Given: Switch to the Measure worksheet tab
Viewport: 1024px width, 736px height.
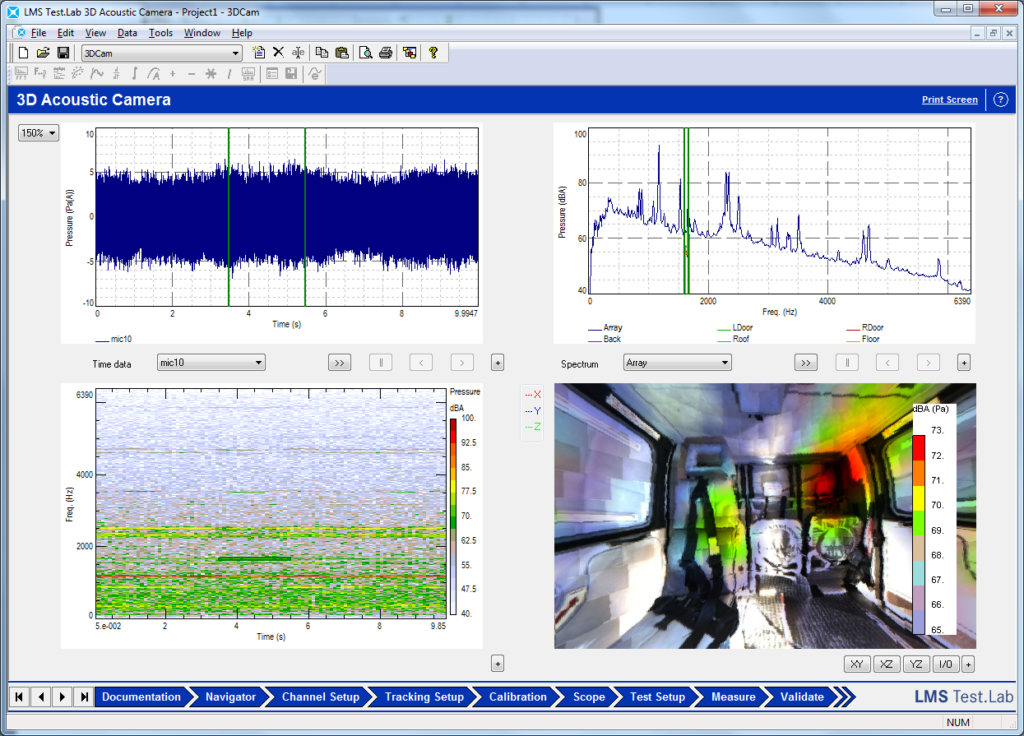Looking at the screenshot, I should pos(733,697).
